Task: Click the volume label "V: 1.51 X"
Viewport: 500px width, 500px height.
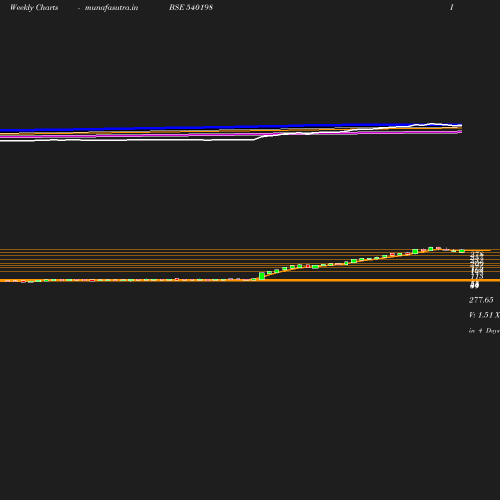Action: 484,315
